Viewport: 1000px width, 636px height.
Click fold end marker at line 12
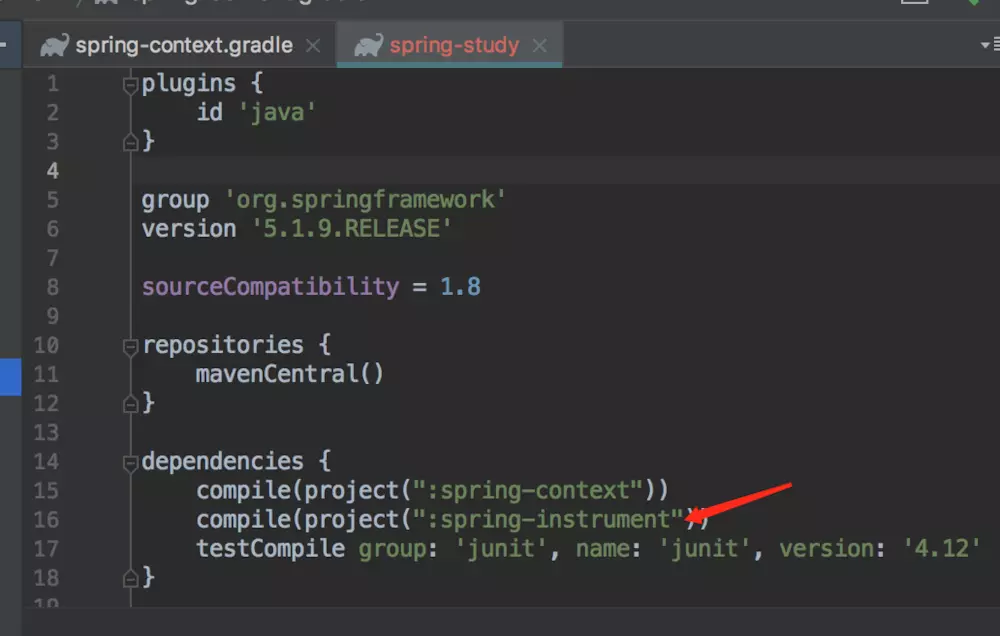coord(130,404)
